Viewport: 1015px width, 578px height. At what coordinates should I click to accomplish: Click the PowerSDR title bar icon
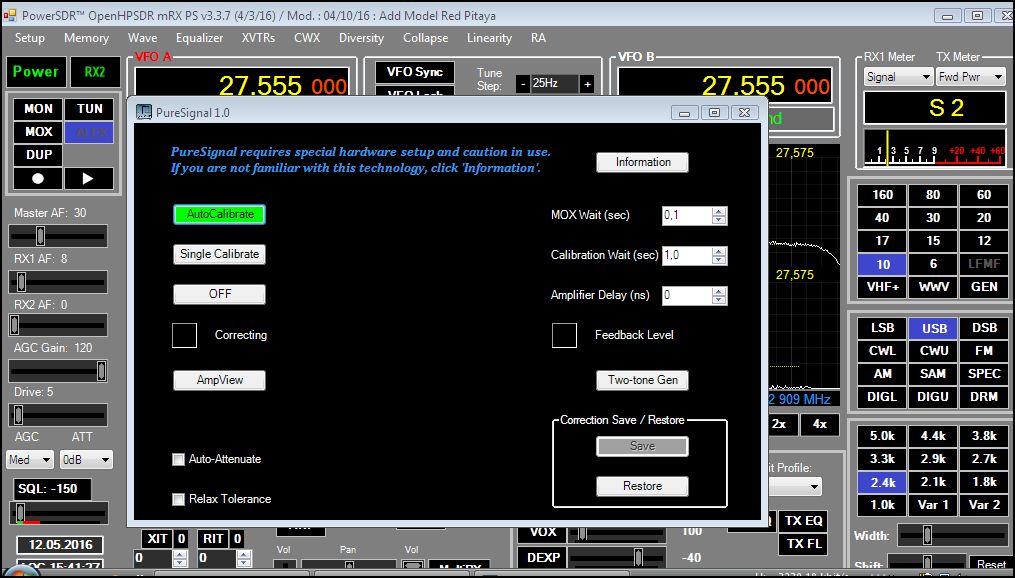coord(9,16)
